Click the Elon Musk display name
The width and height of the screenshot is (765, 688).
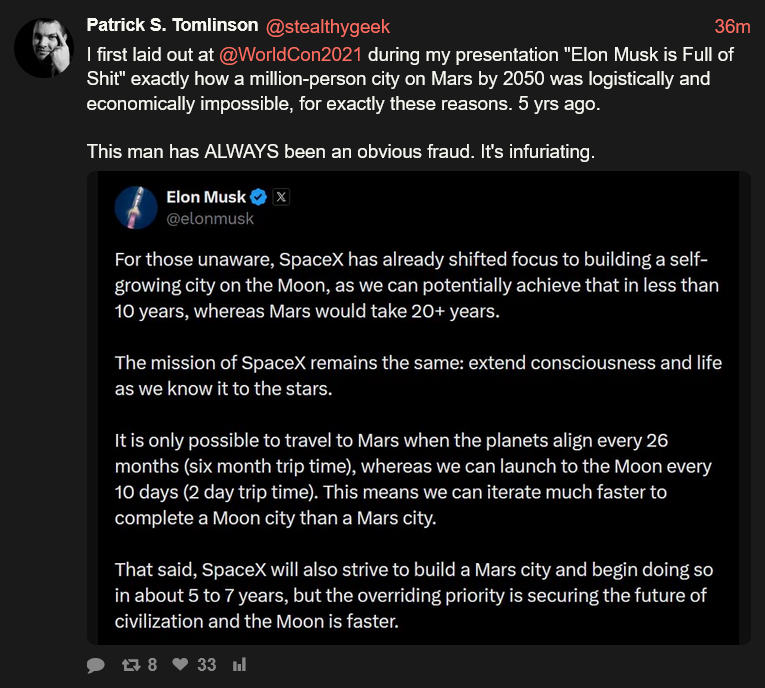(206, 197)
